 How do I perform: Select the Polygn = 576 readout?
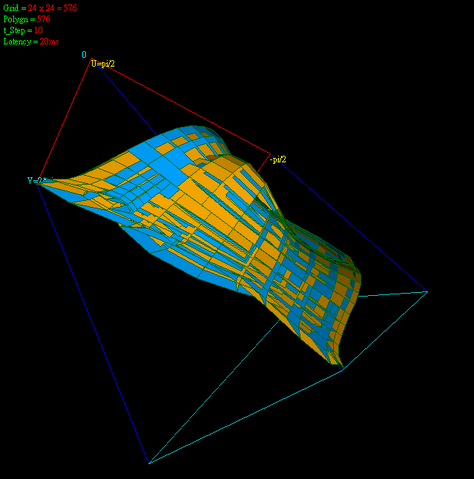[27, 19]
